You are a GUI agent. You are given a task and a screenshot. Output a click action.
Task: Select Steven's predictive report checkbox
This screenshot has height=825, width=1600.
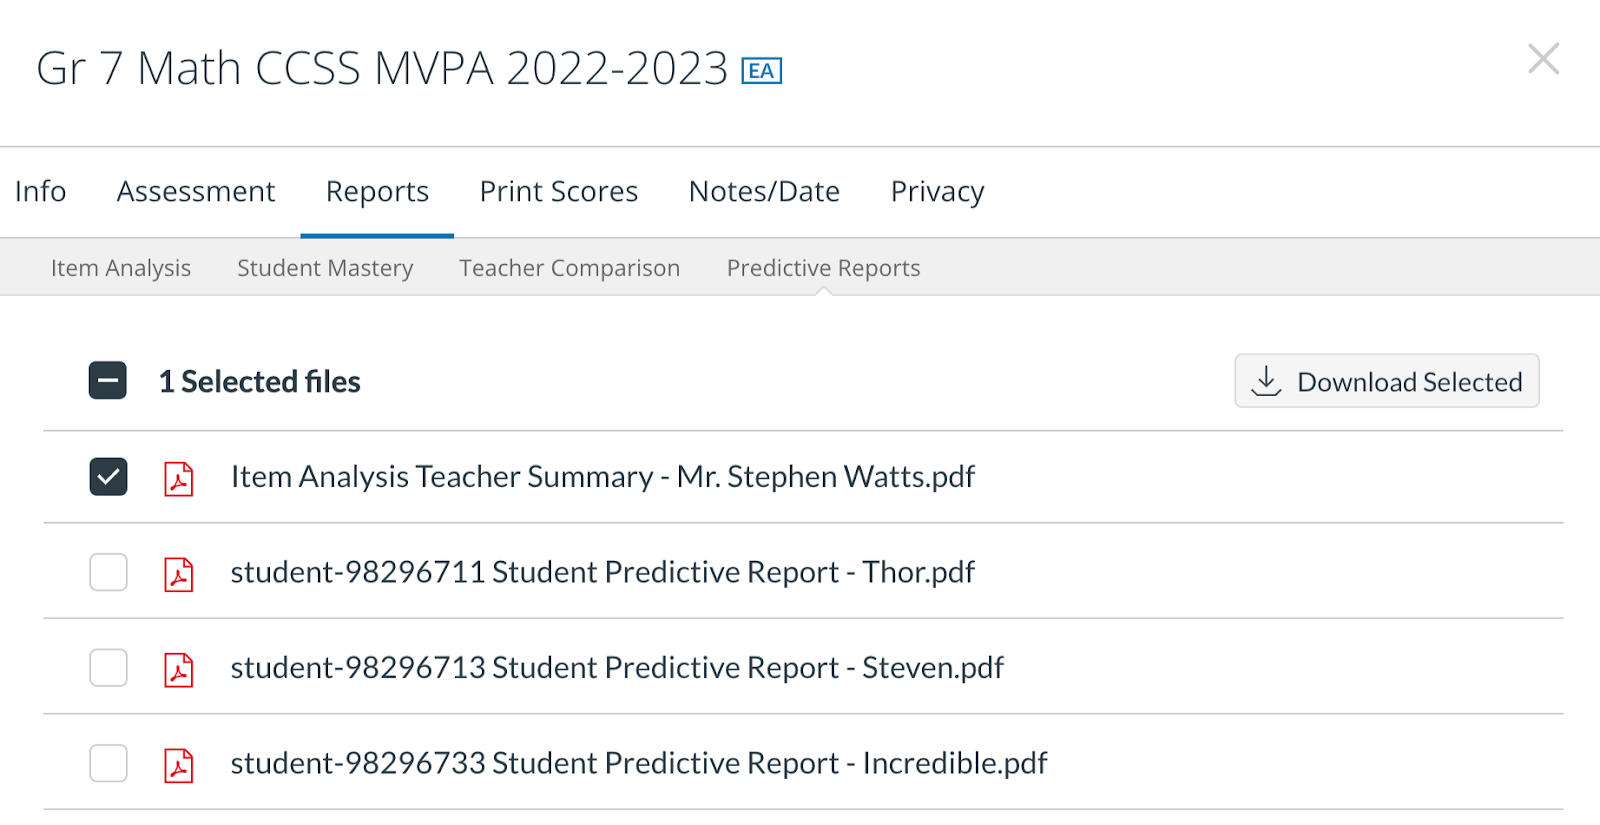[x=107, y=667]
